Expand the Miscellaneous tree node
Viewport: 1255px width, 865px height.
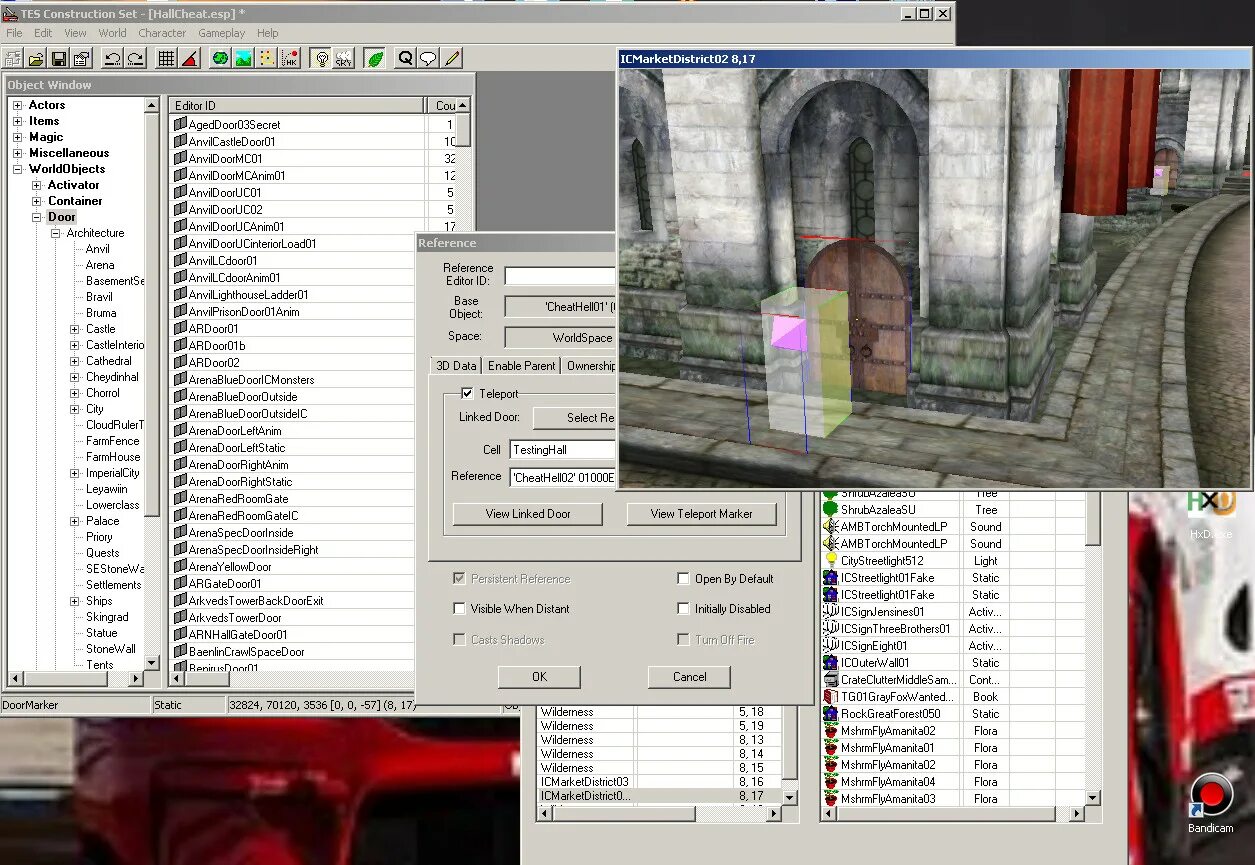pyautogui.click(x=17, y=153)
